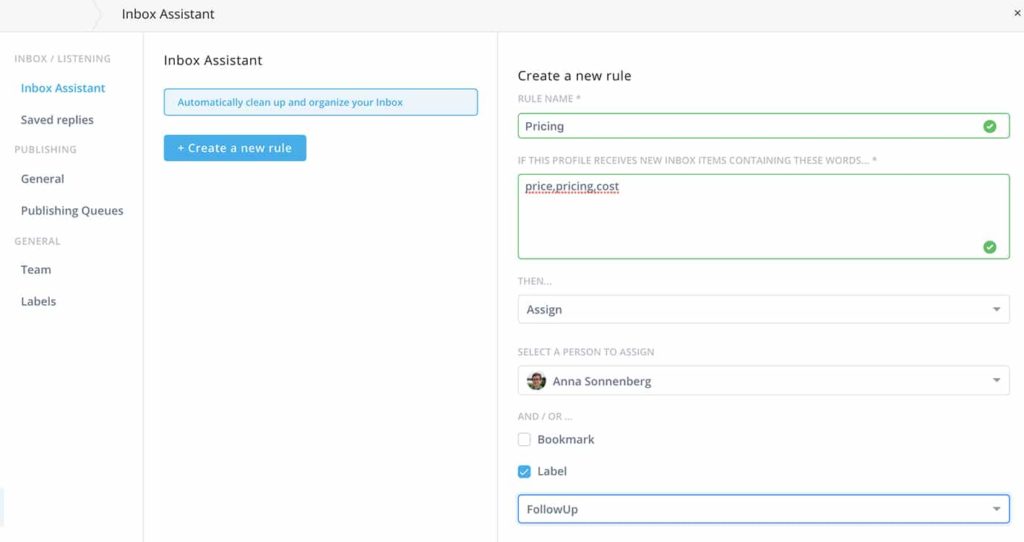Go to General publishing settings
The width and height of the screenshot is (1024, 542).
42,179
